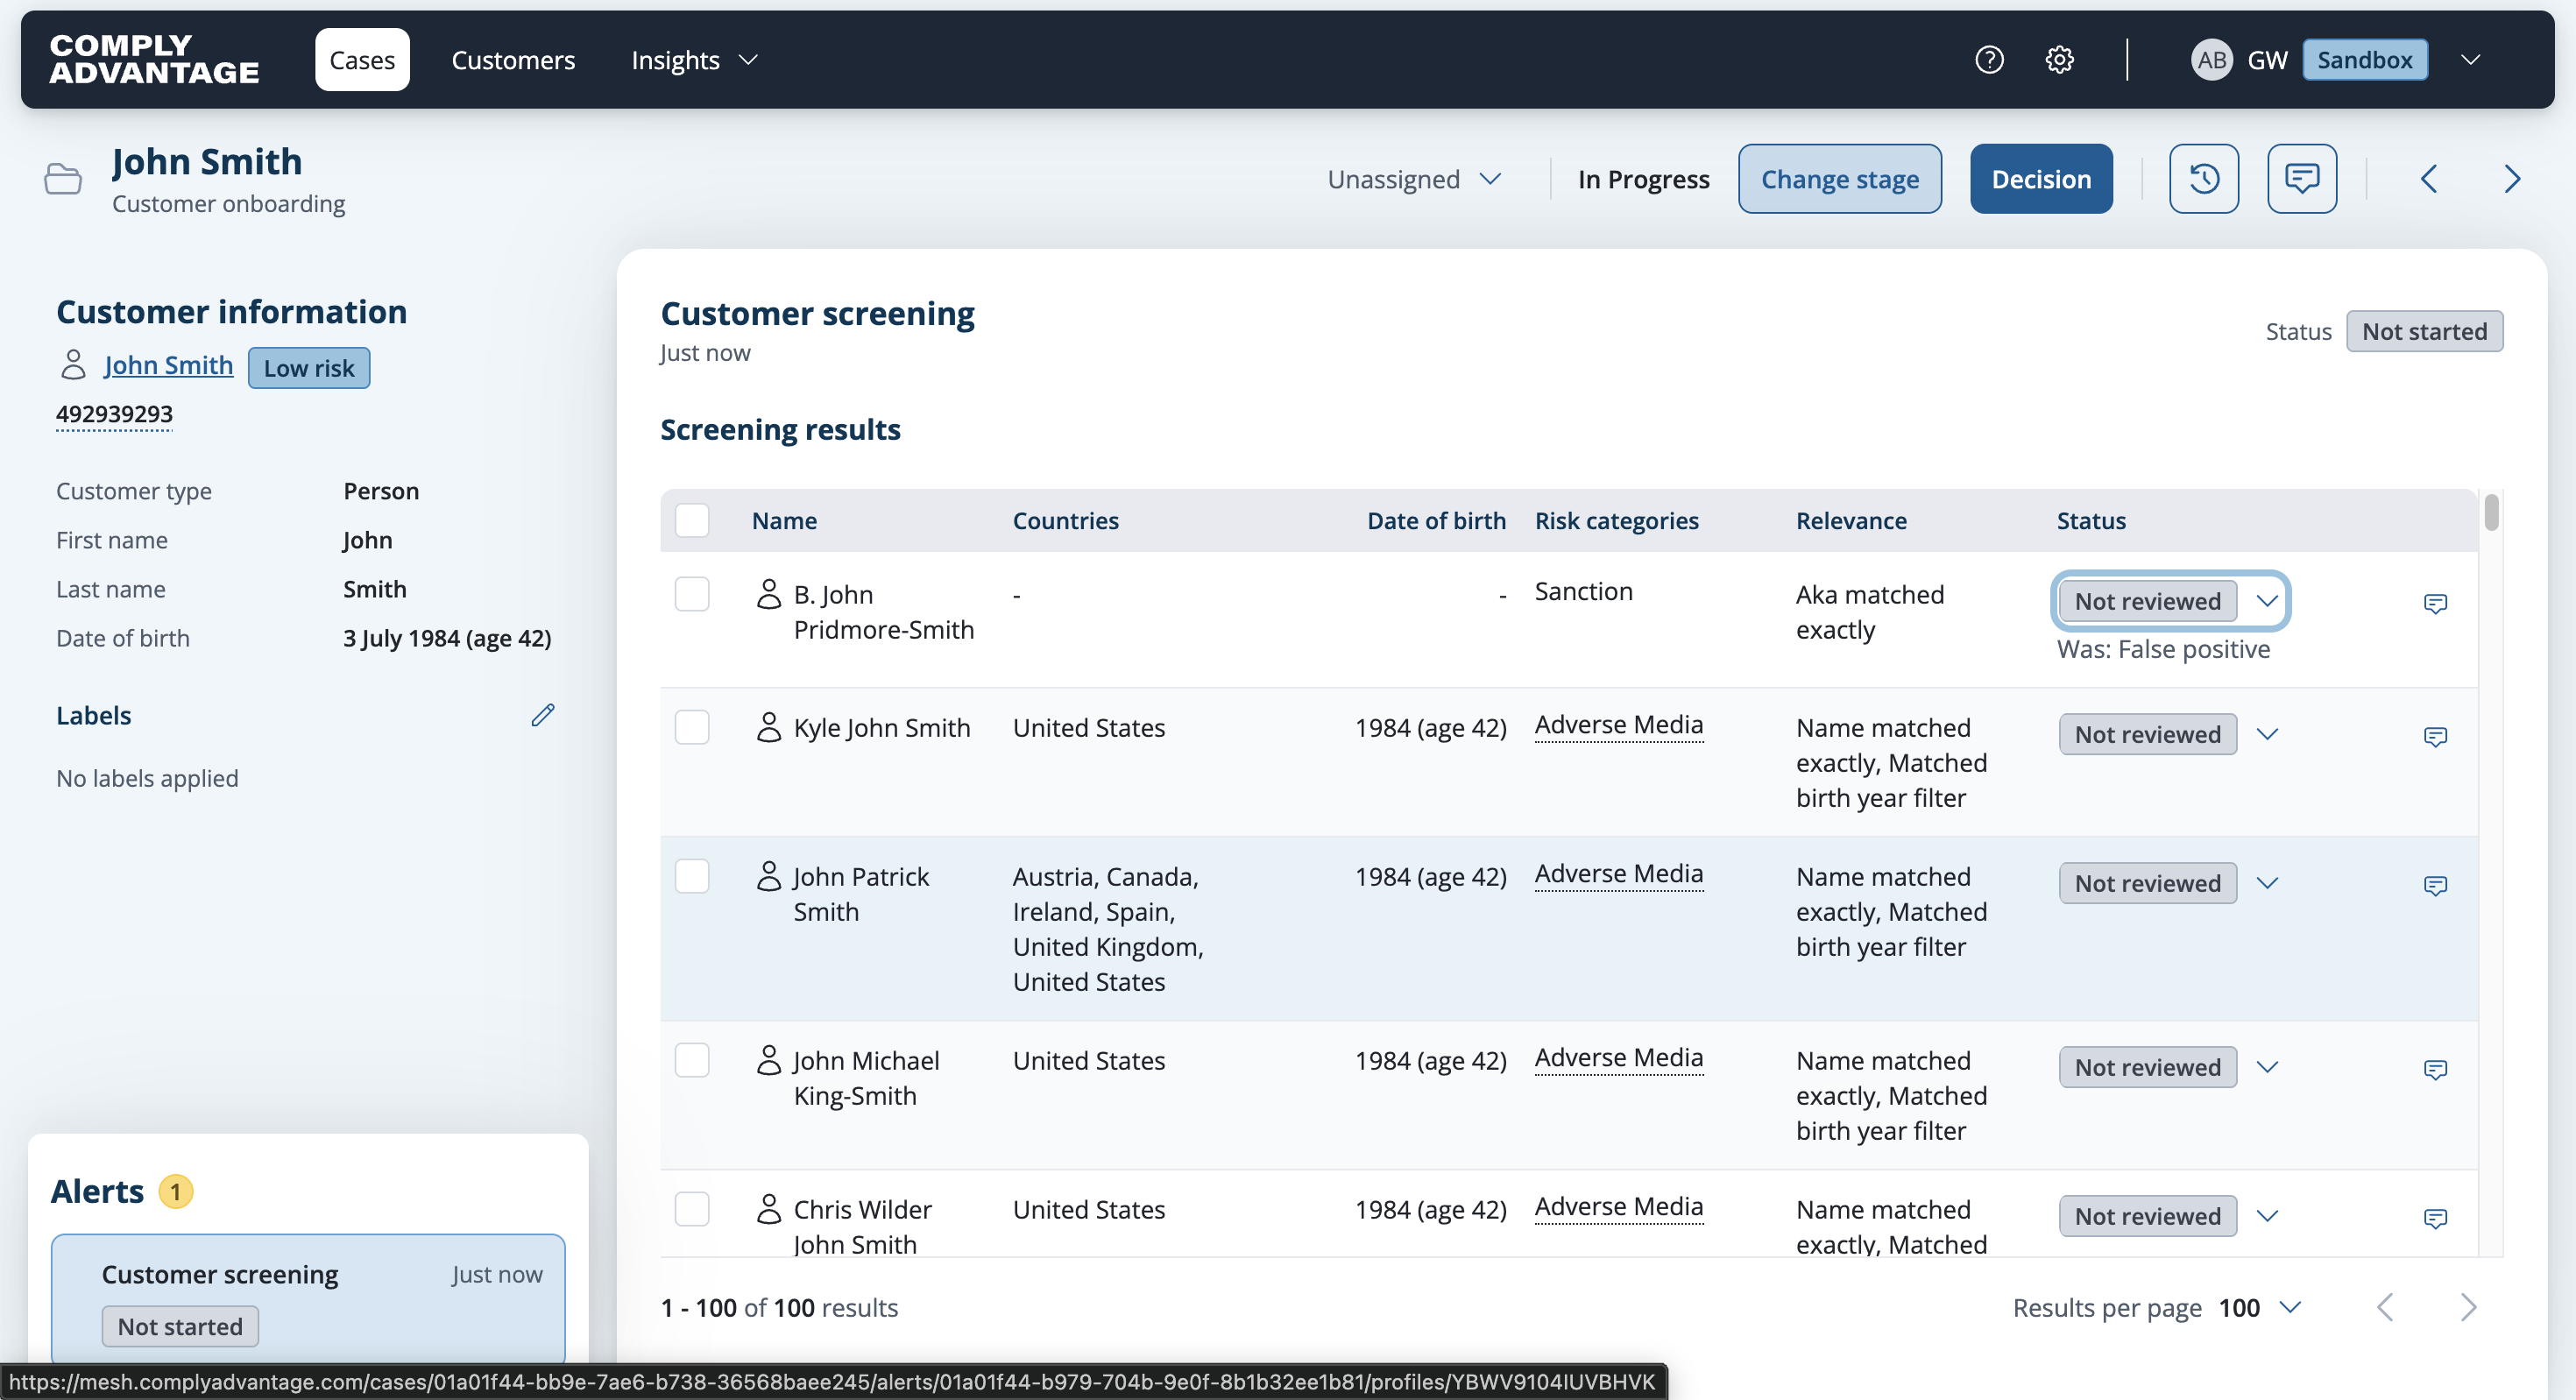The image size is (2576, 1400).
Task: Select checkbox for John Patrick Smith
Action: coord(692,876)
